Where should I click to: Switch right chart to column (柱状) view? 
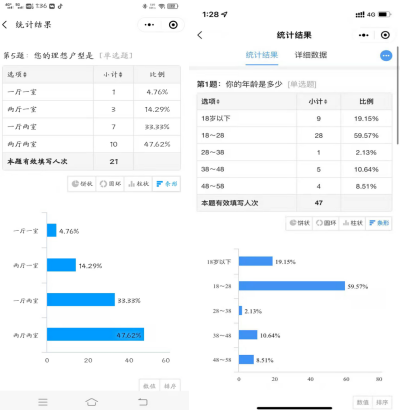point(353,223)
